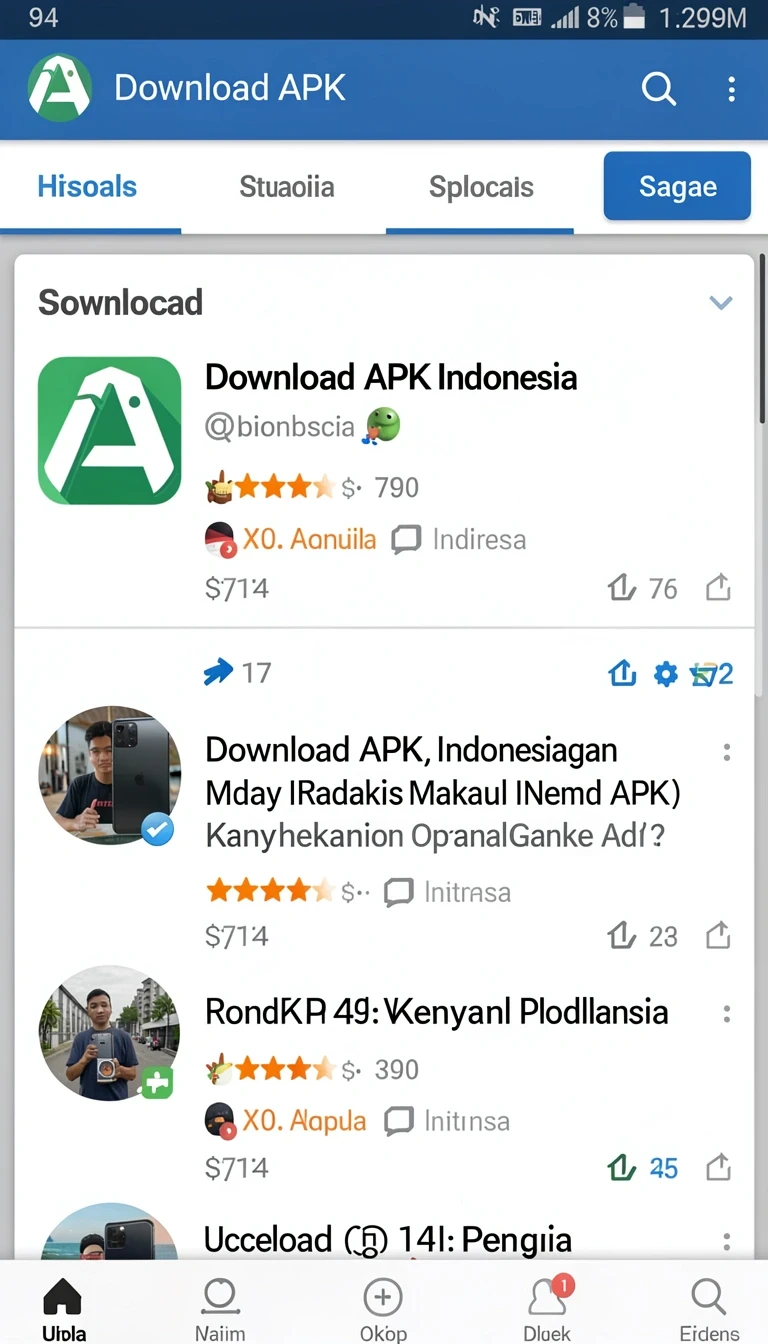Click star rating showing 790

[x=312, y=488]
